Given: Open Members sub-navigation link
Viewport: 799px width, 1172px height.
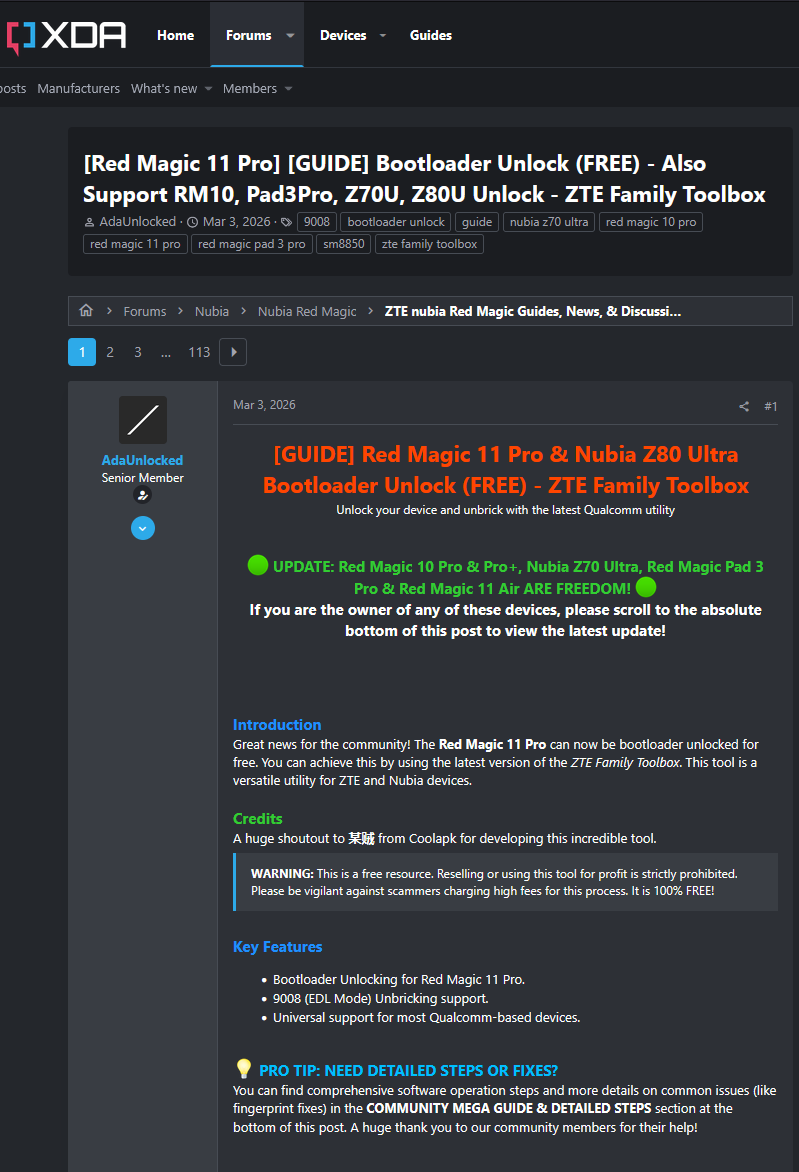Looking at the screenshot, I should tap(250, 88).
